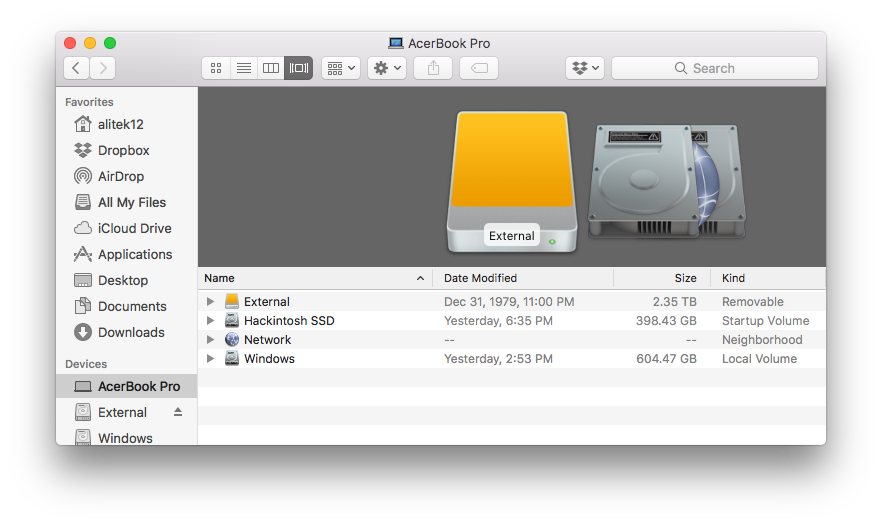
Task: Sort by the Kind column header
Action: 768,278
